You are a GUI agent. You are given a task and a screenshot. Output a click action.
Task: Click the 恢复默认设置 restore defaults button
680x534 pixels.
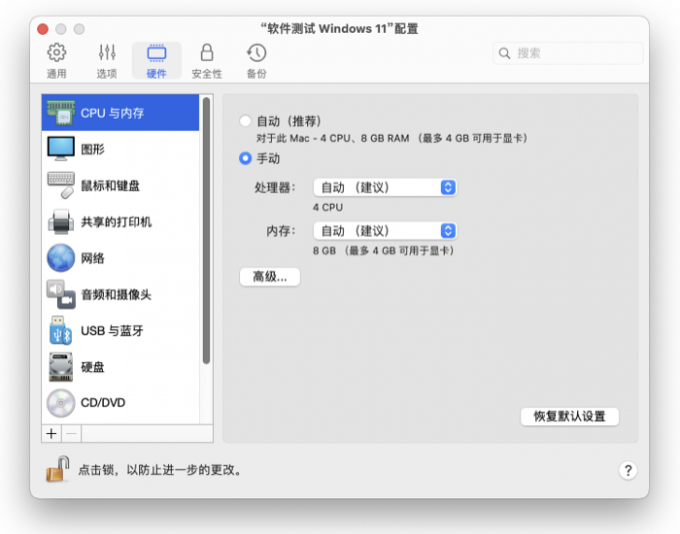tap(569, 416)
